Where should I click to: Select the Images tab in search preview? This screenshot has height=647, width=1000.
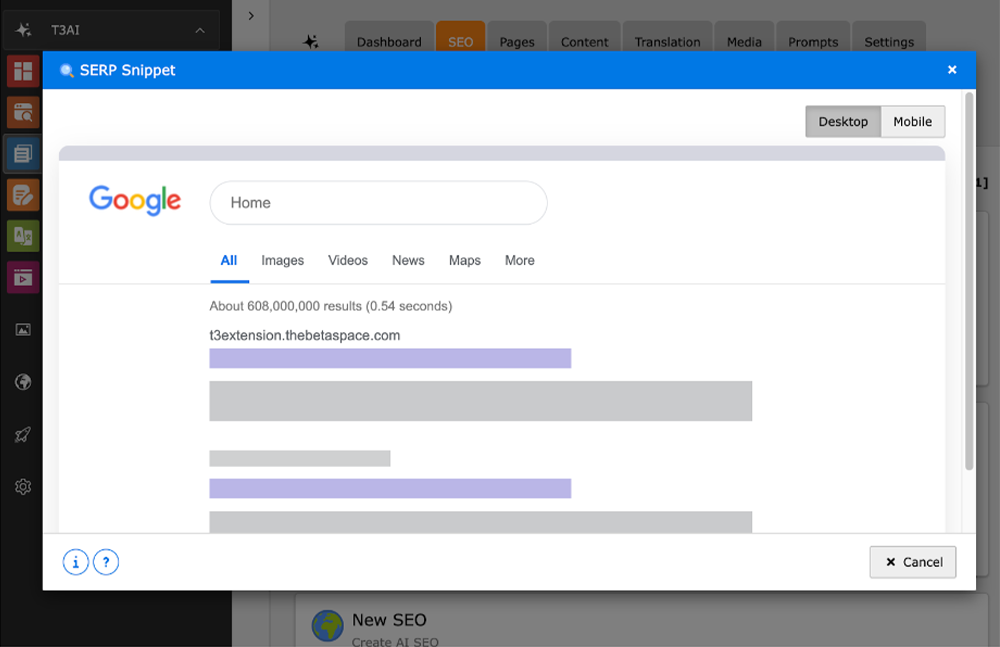click(282, 260)
